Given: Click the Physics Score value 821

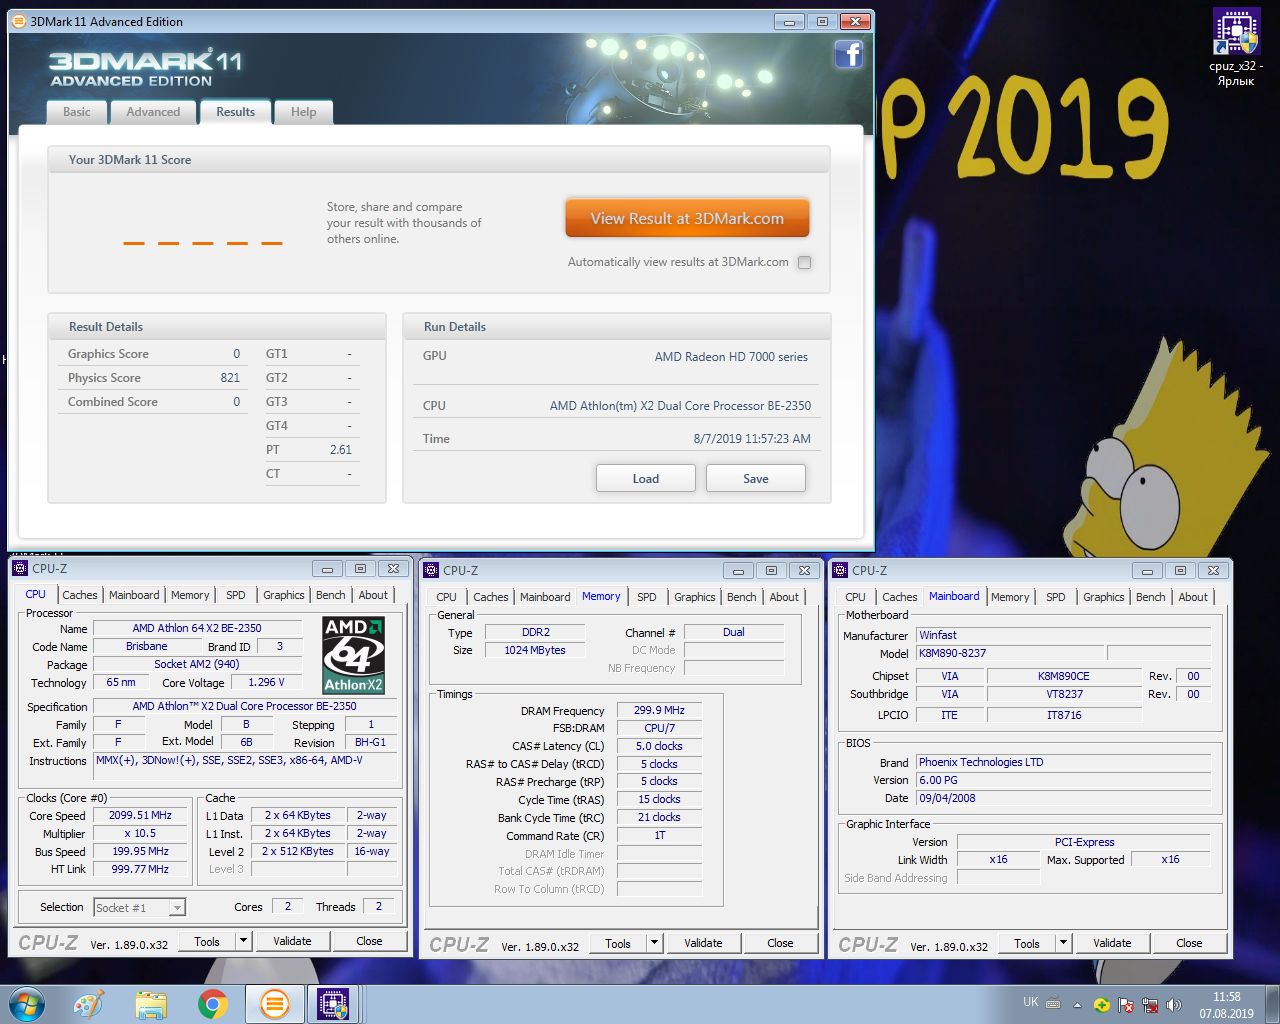Looking at the screenshot, I should 230,378.
